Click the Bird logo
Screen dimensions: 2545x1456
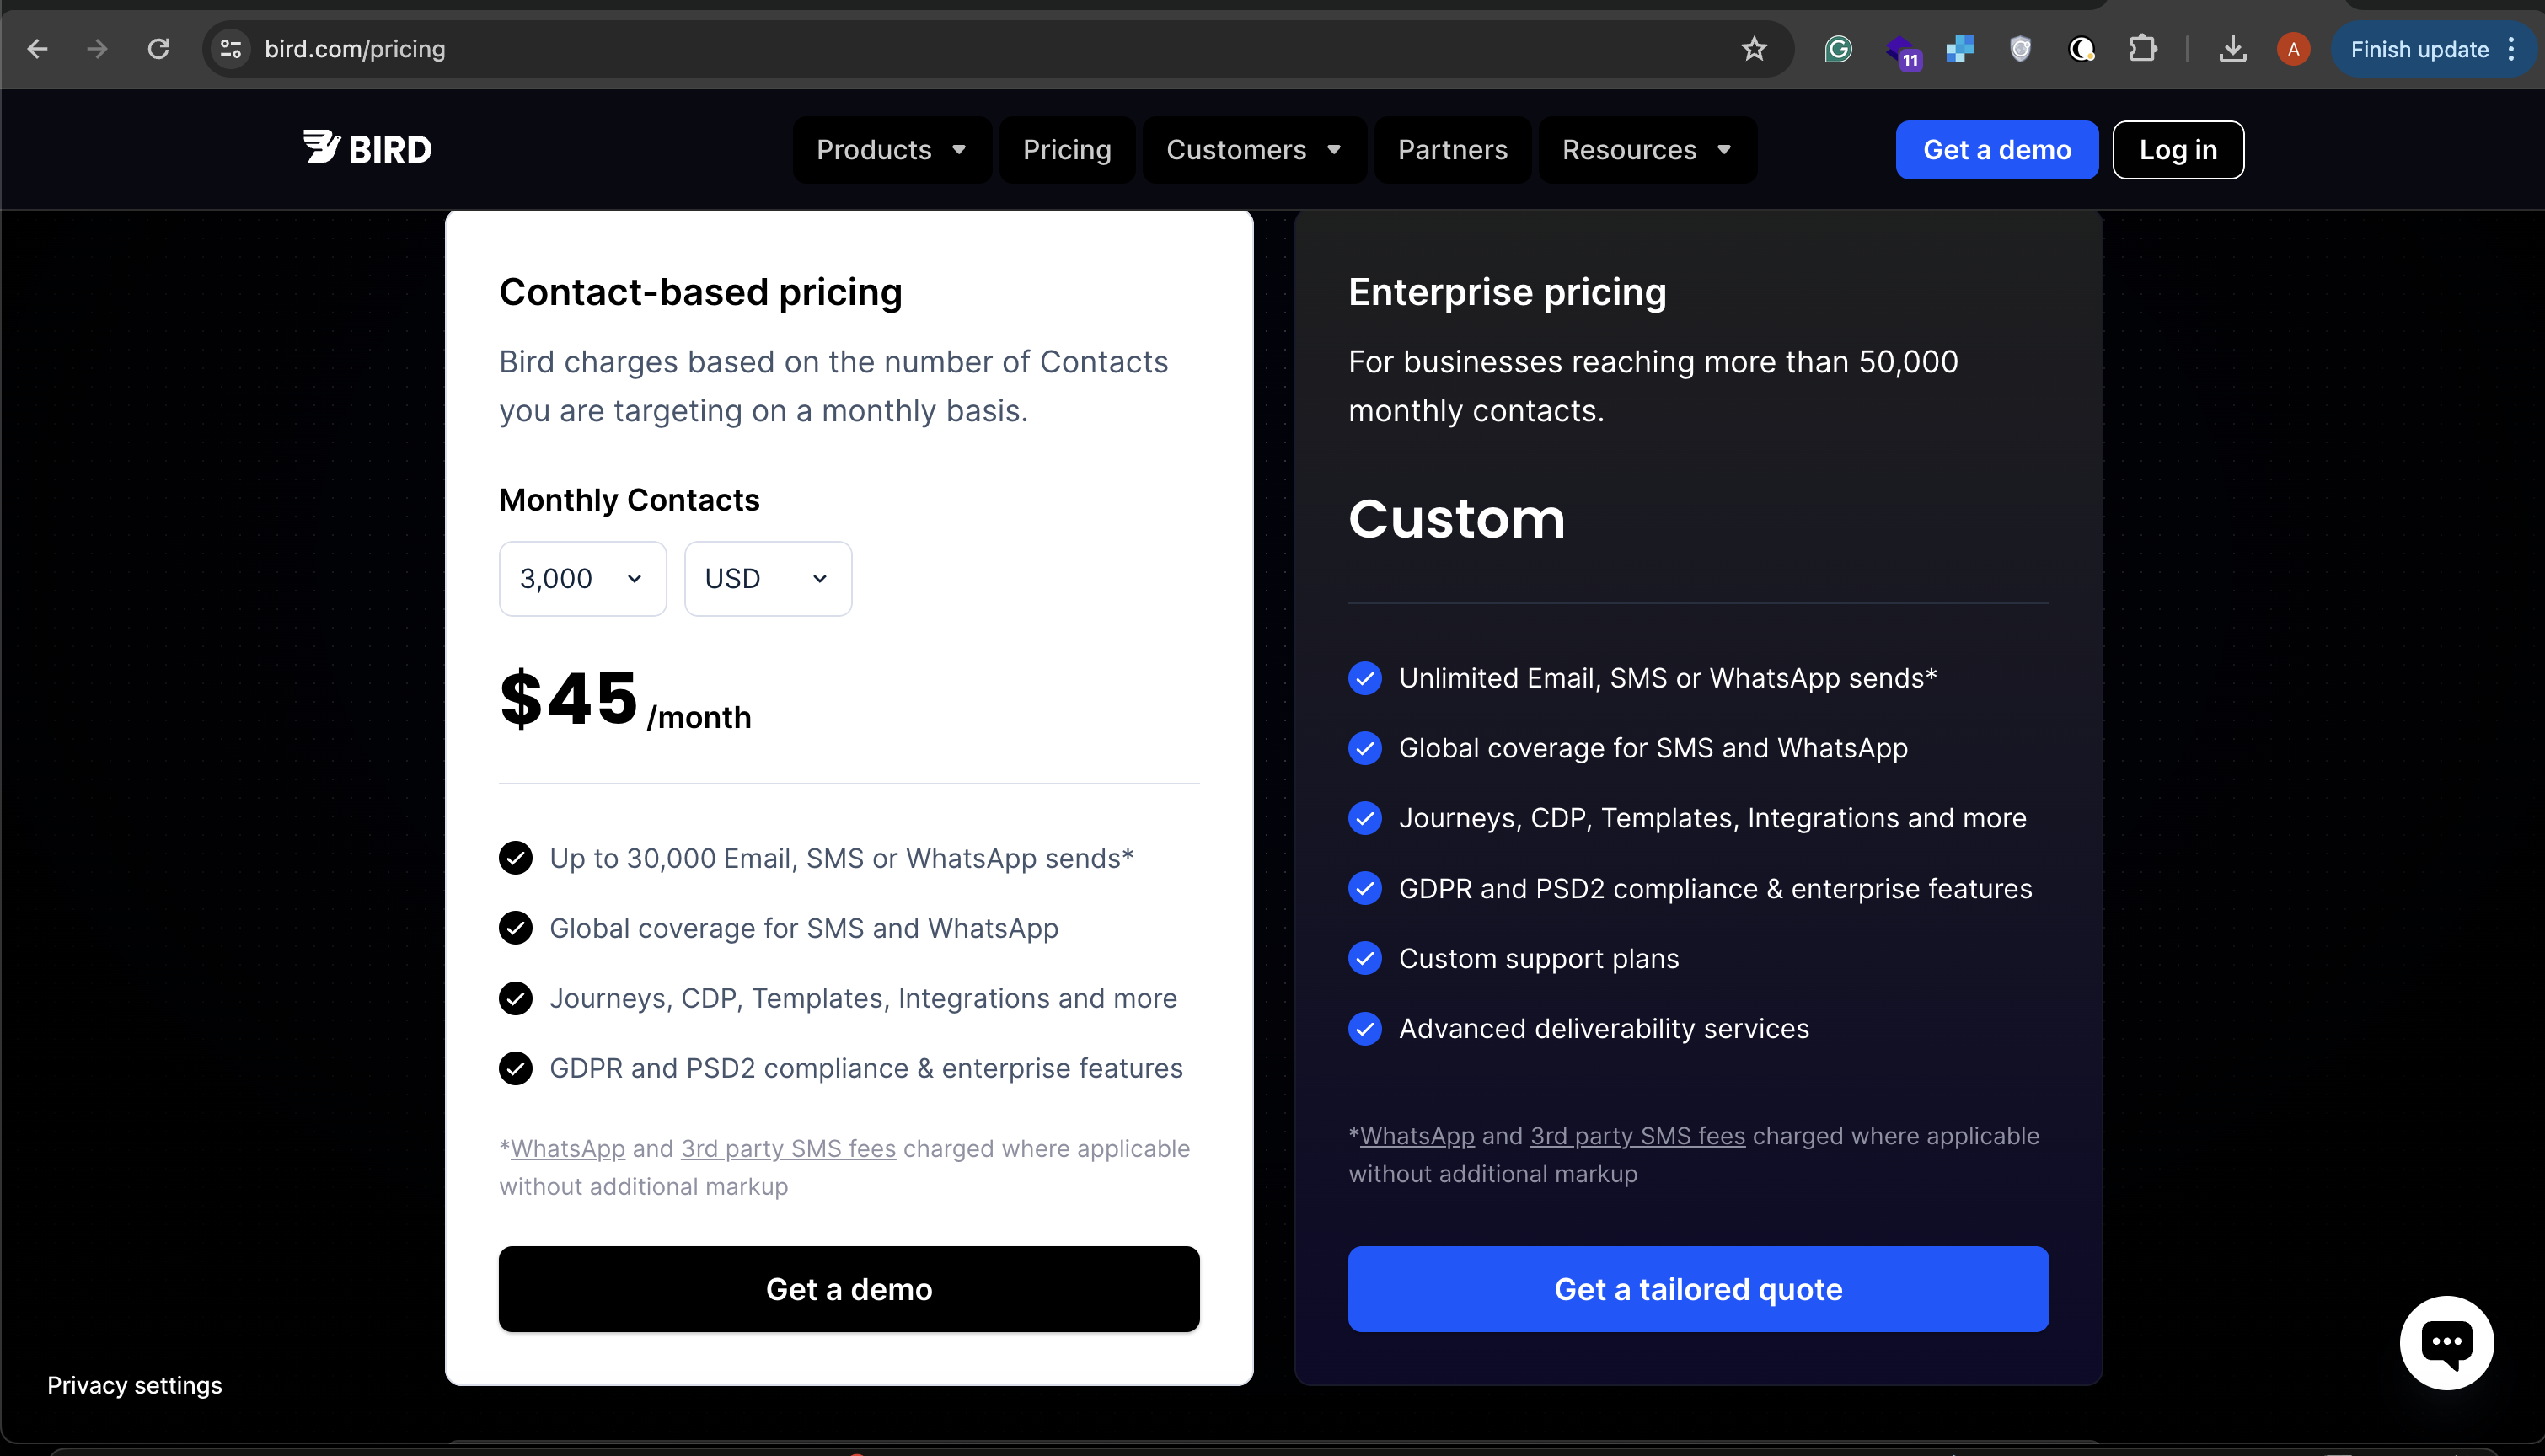[367, 148]
